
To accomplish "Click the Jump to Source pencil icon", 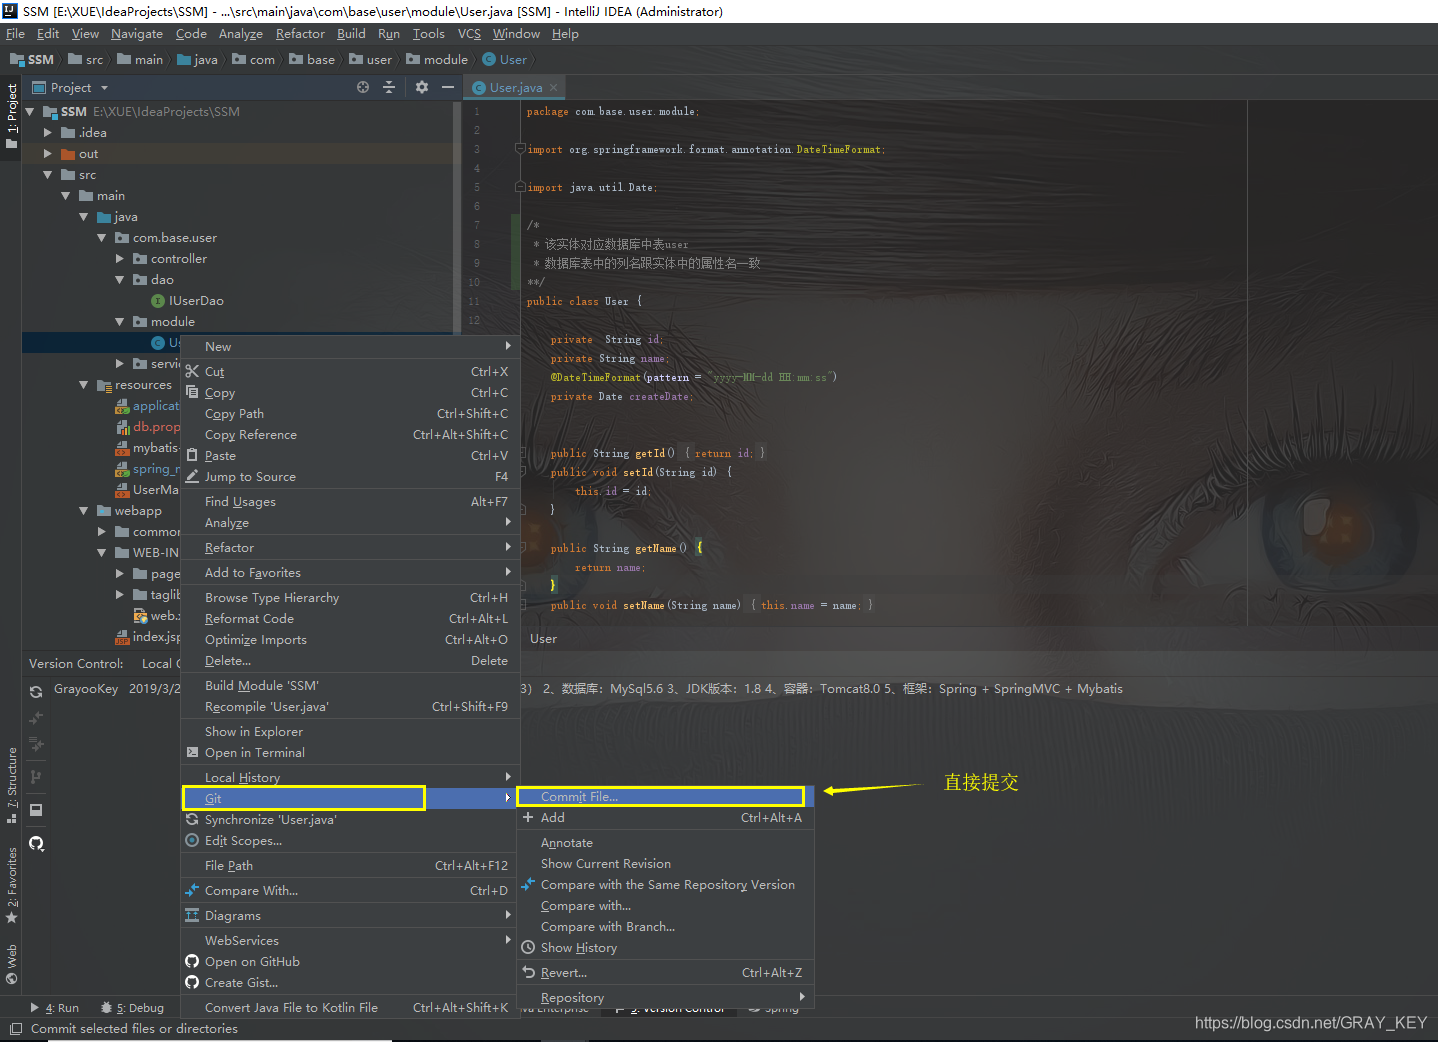I will (x=192, y=477).
